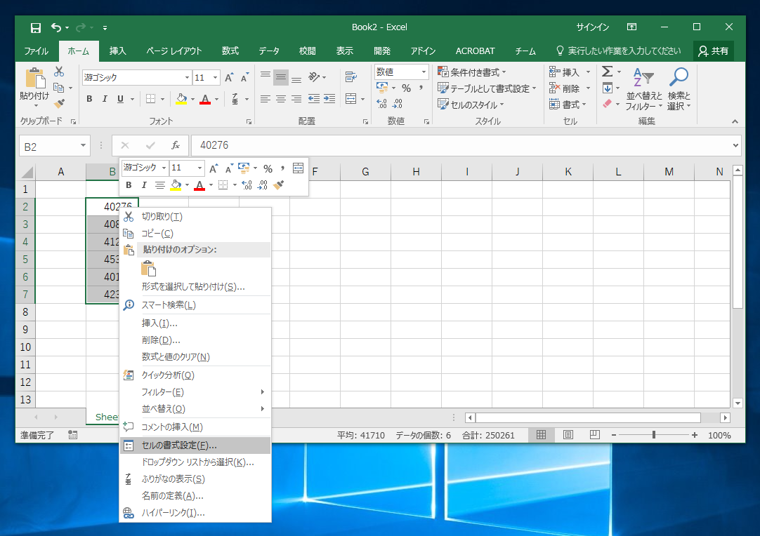This screenshot has width=760, height=536.
Task: Click AutoSum sigma icon in editing group
Action: point(607,72)
